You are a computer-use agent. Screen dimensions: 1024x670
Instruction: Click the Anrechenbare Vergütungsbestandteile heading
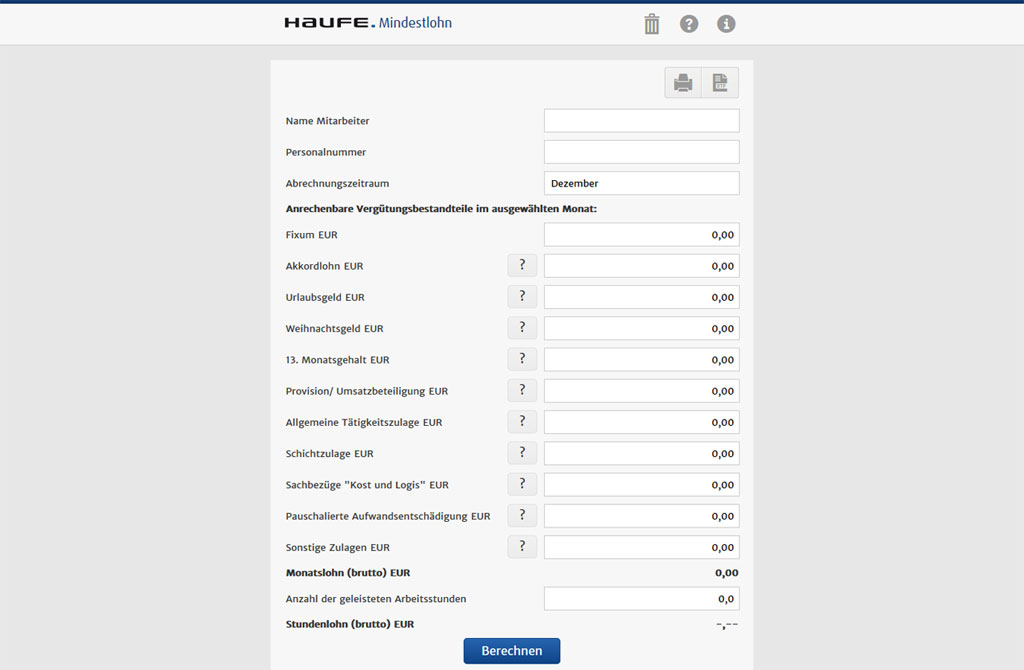(441, 209)
